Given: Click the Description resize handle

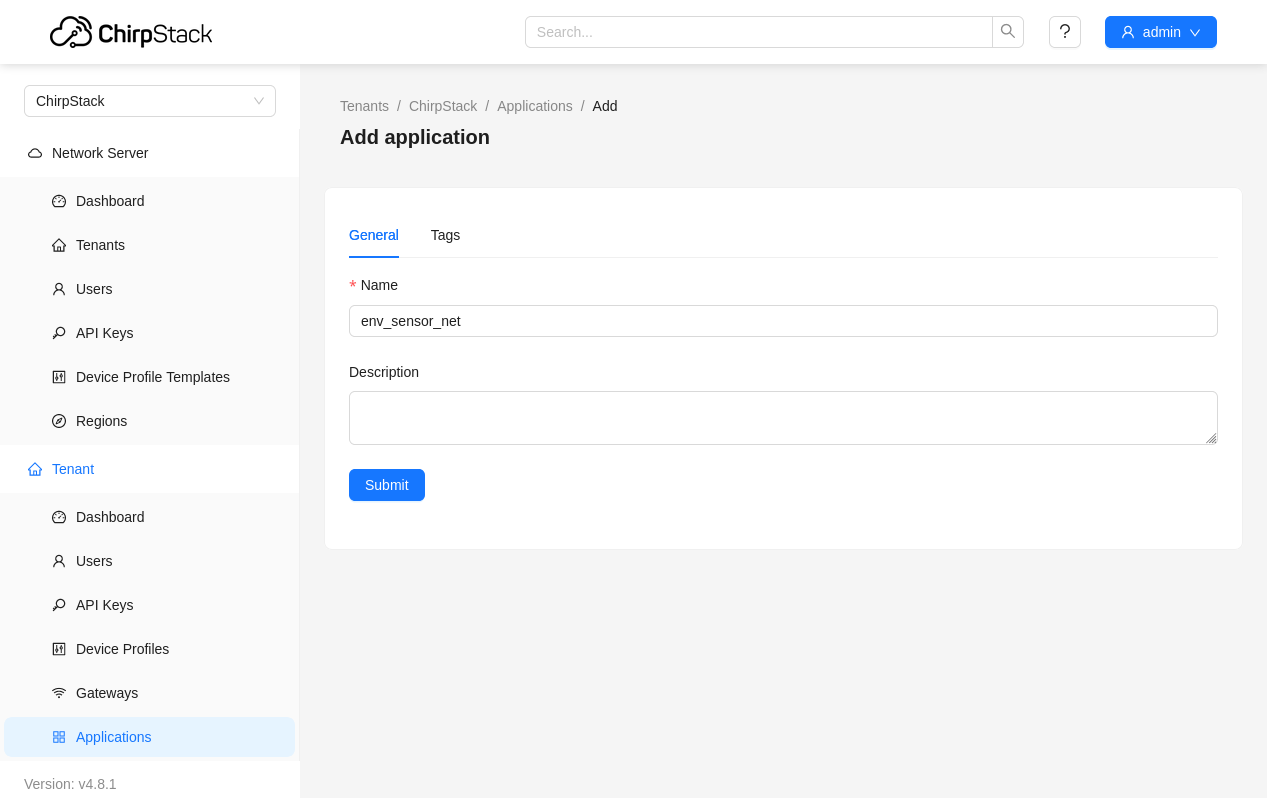Looking at the screenshot, I should pos(1211,438).
